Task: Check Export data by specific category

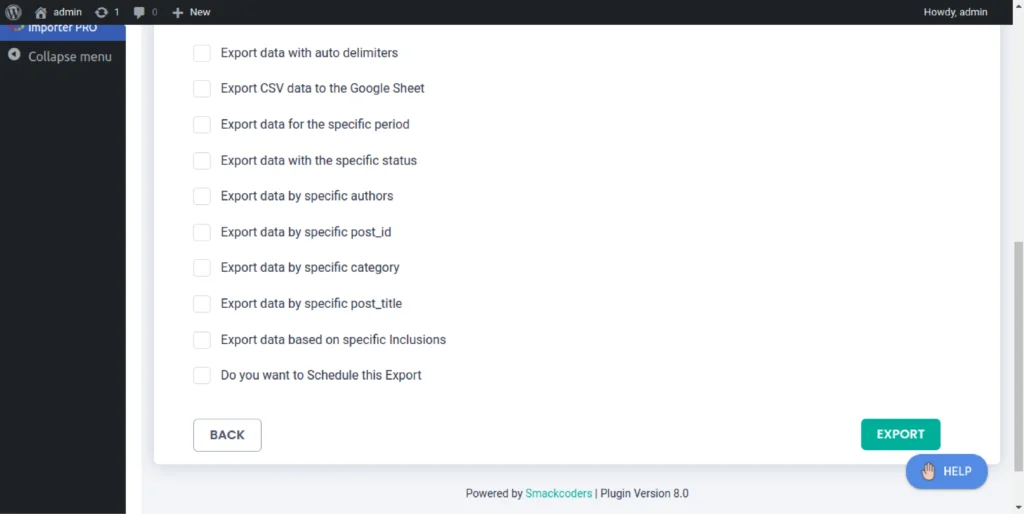Action: 202,268
